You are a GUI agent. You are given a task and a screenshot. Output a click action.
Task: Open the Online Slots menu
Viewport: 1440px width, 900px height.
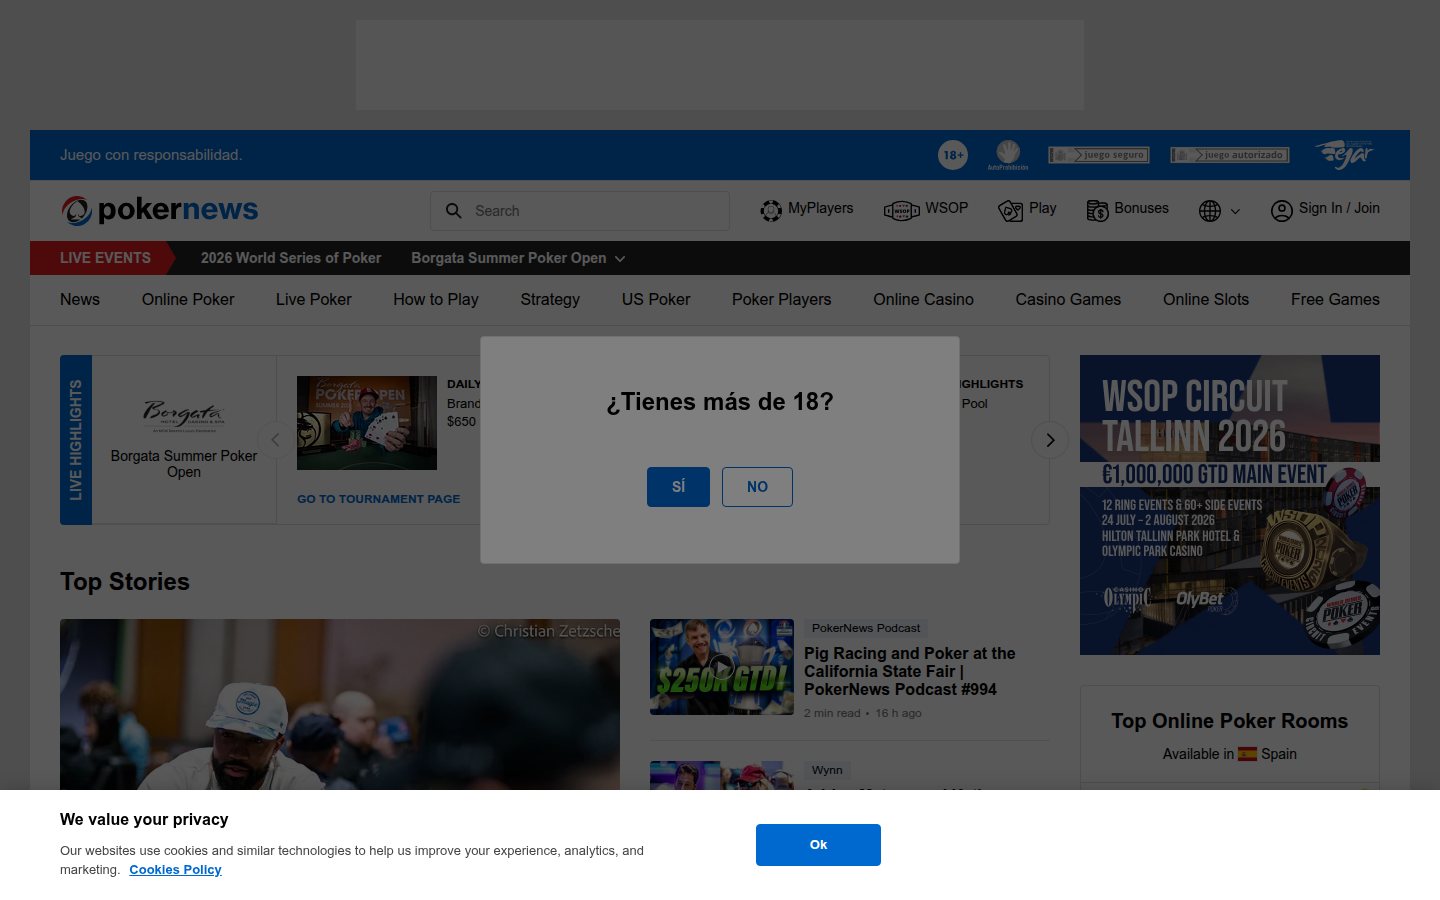coord(1206,299)
